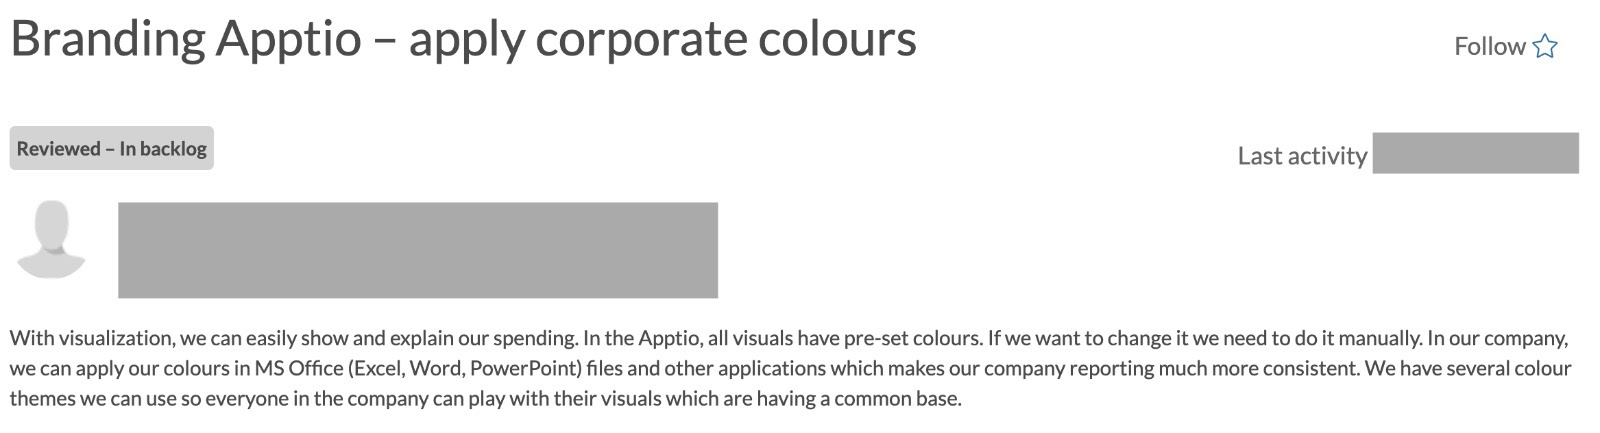Viewport: 1600px width, 433px height.
Task: Select the 'Reviewed – In backlog' status badge
Action: coord(112,149)
